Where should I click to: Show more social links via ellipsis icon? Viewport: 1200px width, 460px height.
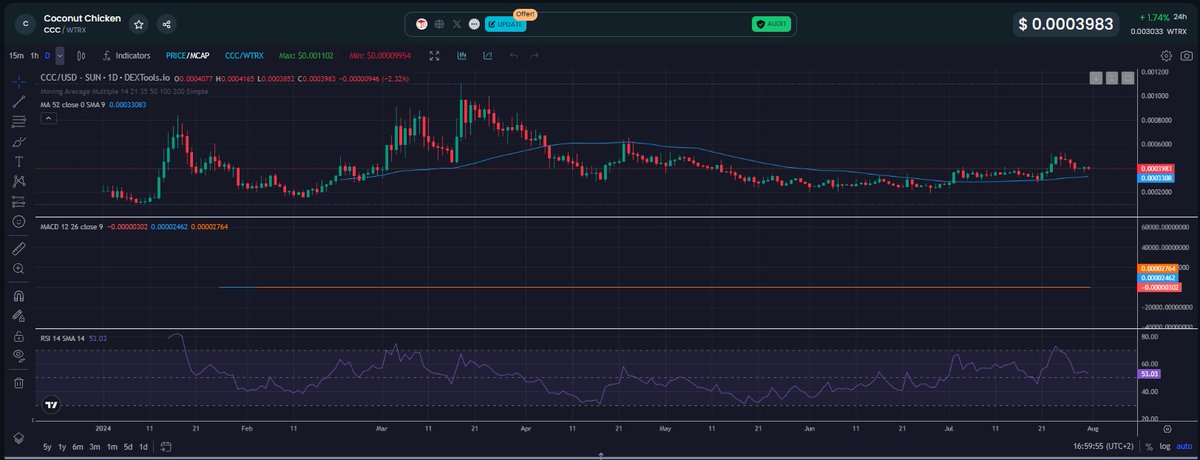pos(473,23)
